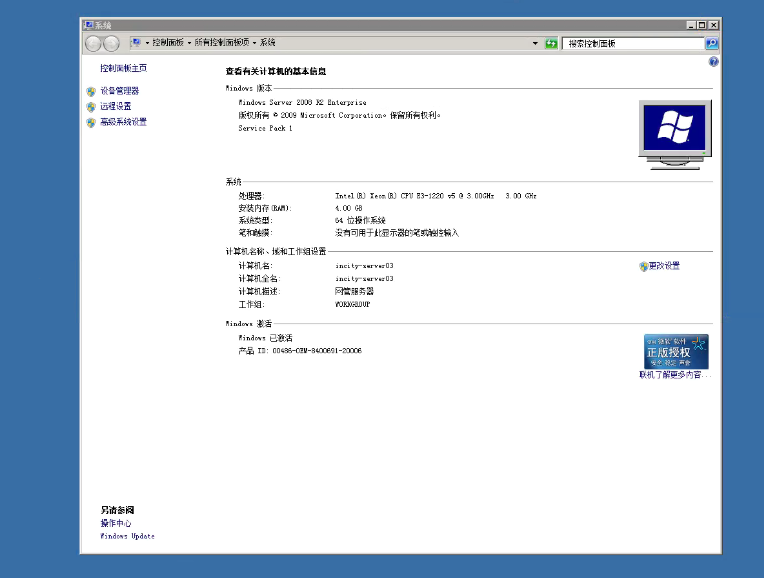The height and width of the screenshot is (578, 764).
Task: Focus the 搜索控制面板 search field
Action: pos(633,43)
